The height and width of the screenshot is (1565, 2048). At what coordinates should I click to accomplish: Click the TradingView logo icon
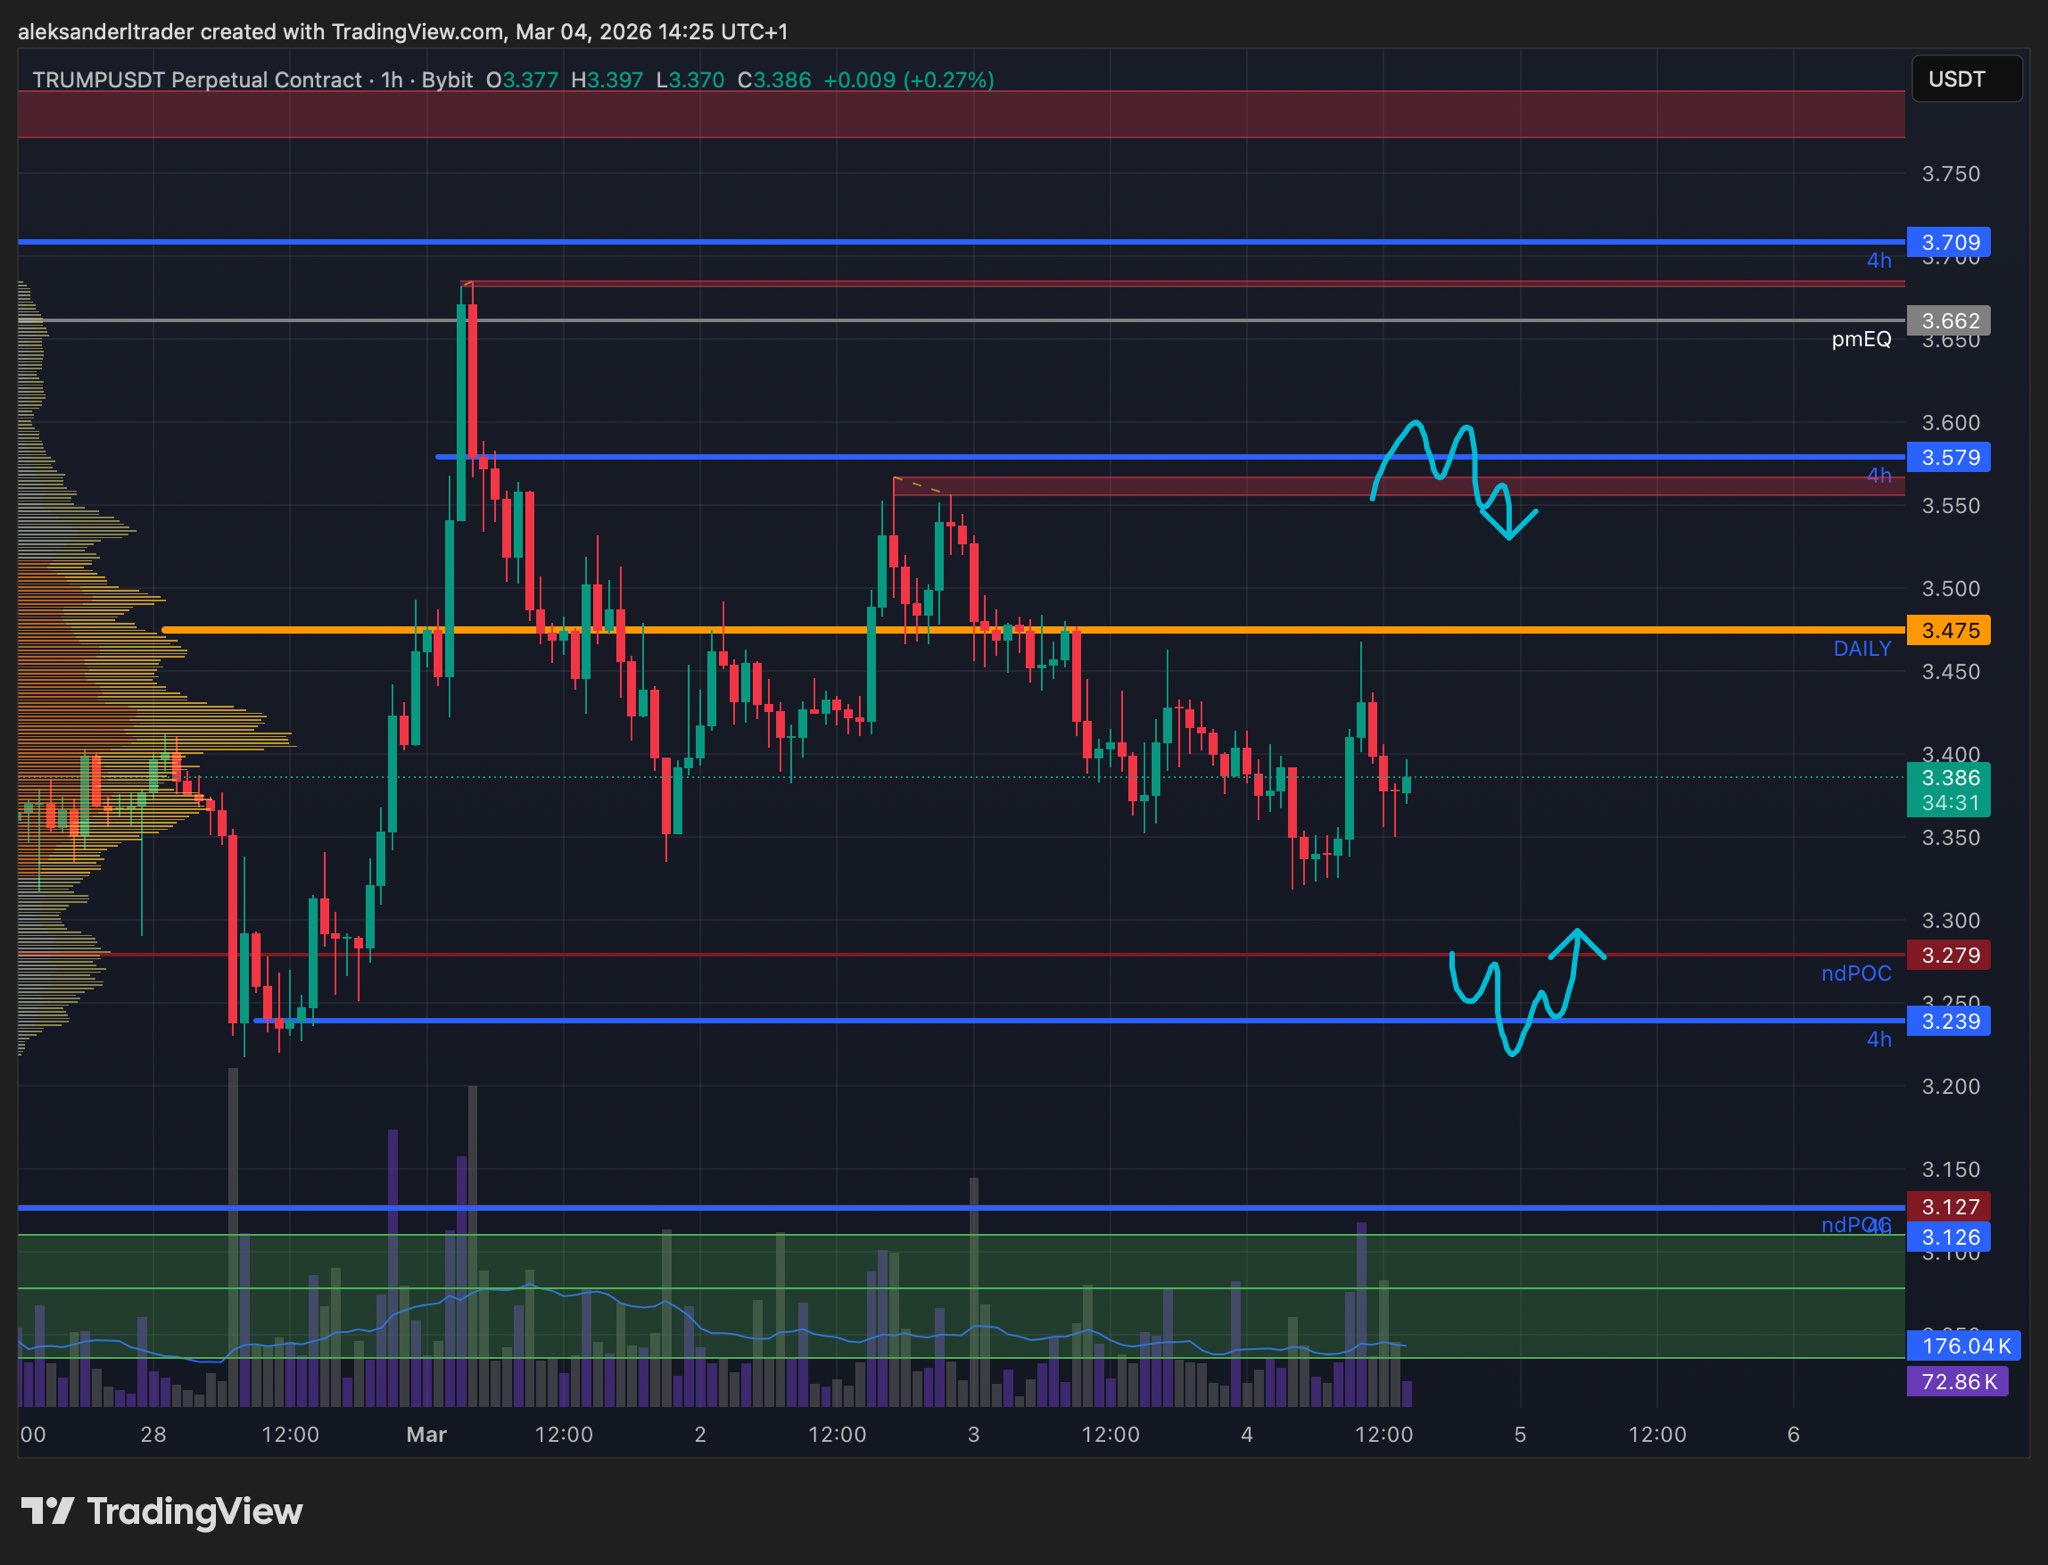(47, 1511)
